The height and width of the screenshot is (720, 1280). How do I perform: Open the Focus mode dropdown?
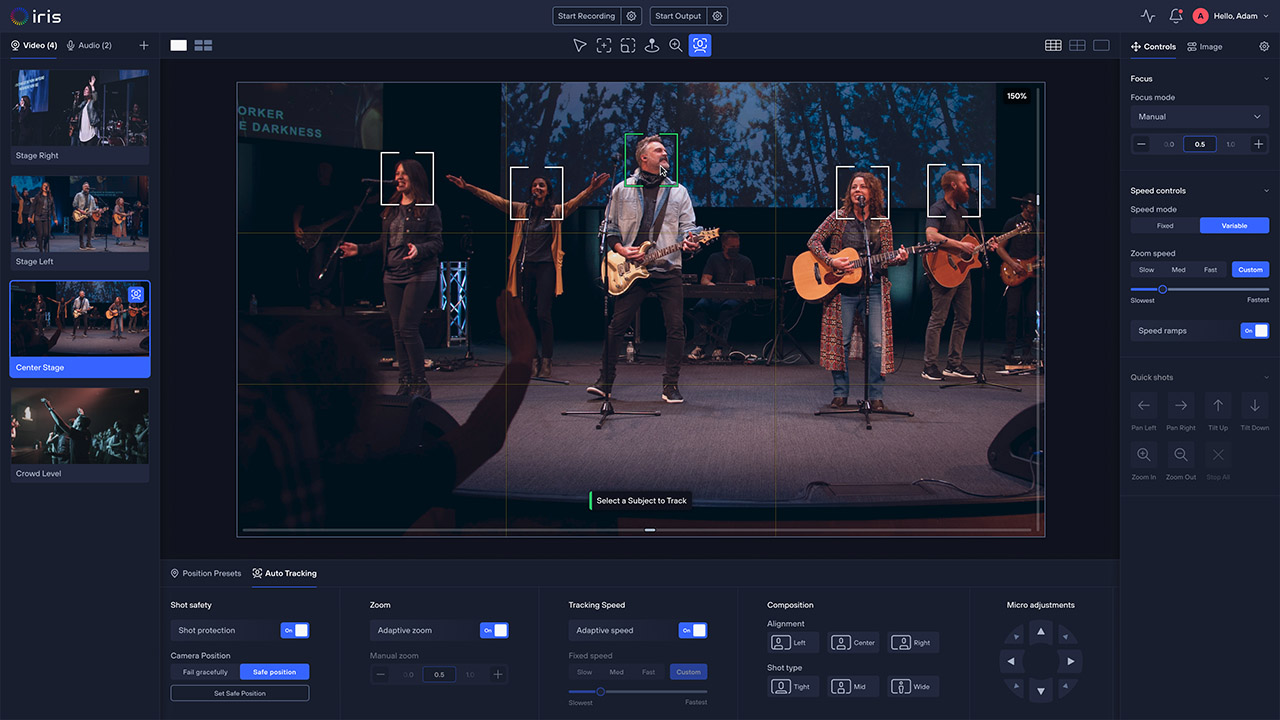click(x=1199, y=117)
